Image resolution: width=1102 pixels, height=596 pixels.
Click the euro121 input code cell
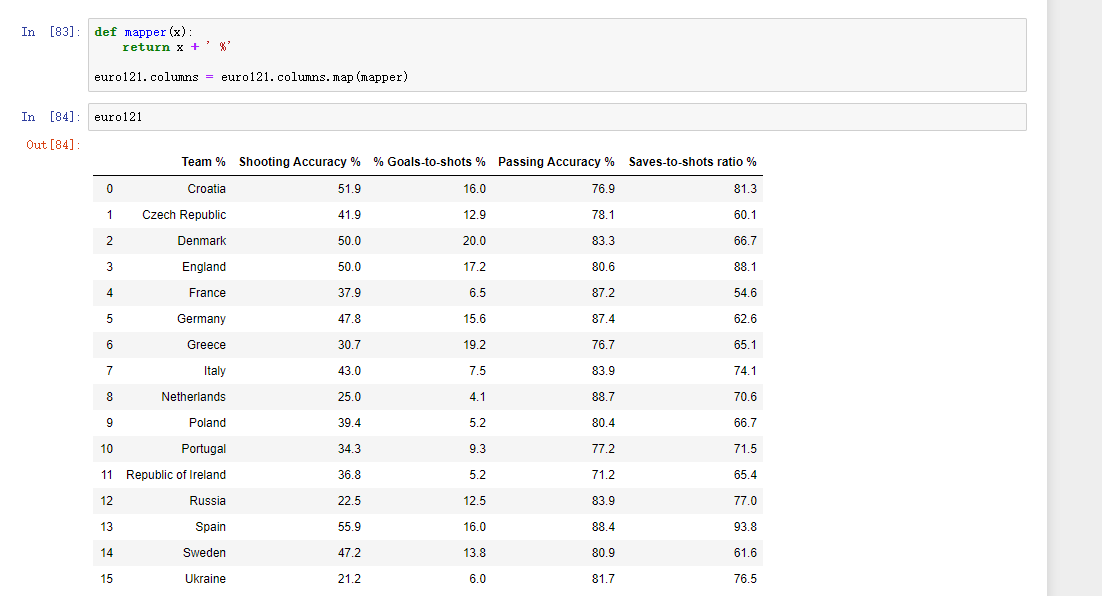point(557,117)
